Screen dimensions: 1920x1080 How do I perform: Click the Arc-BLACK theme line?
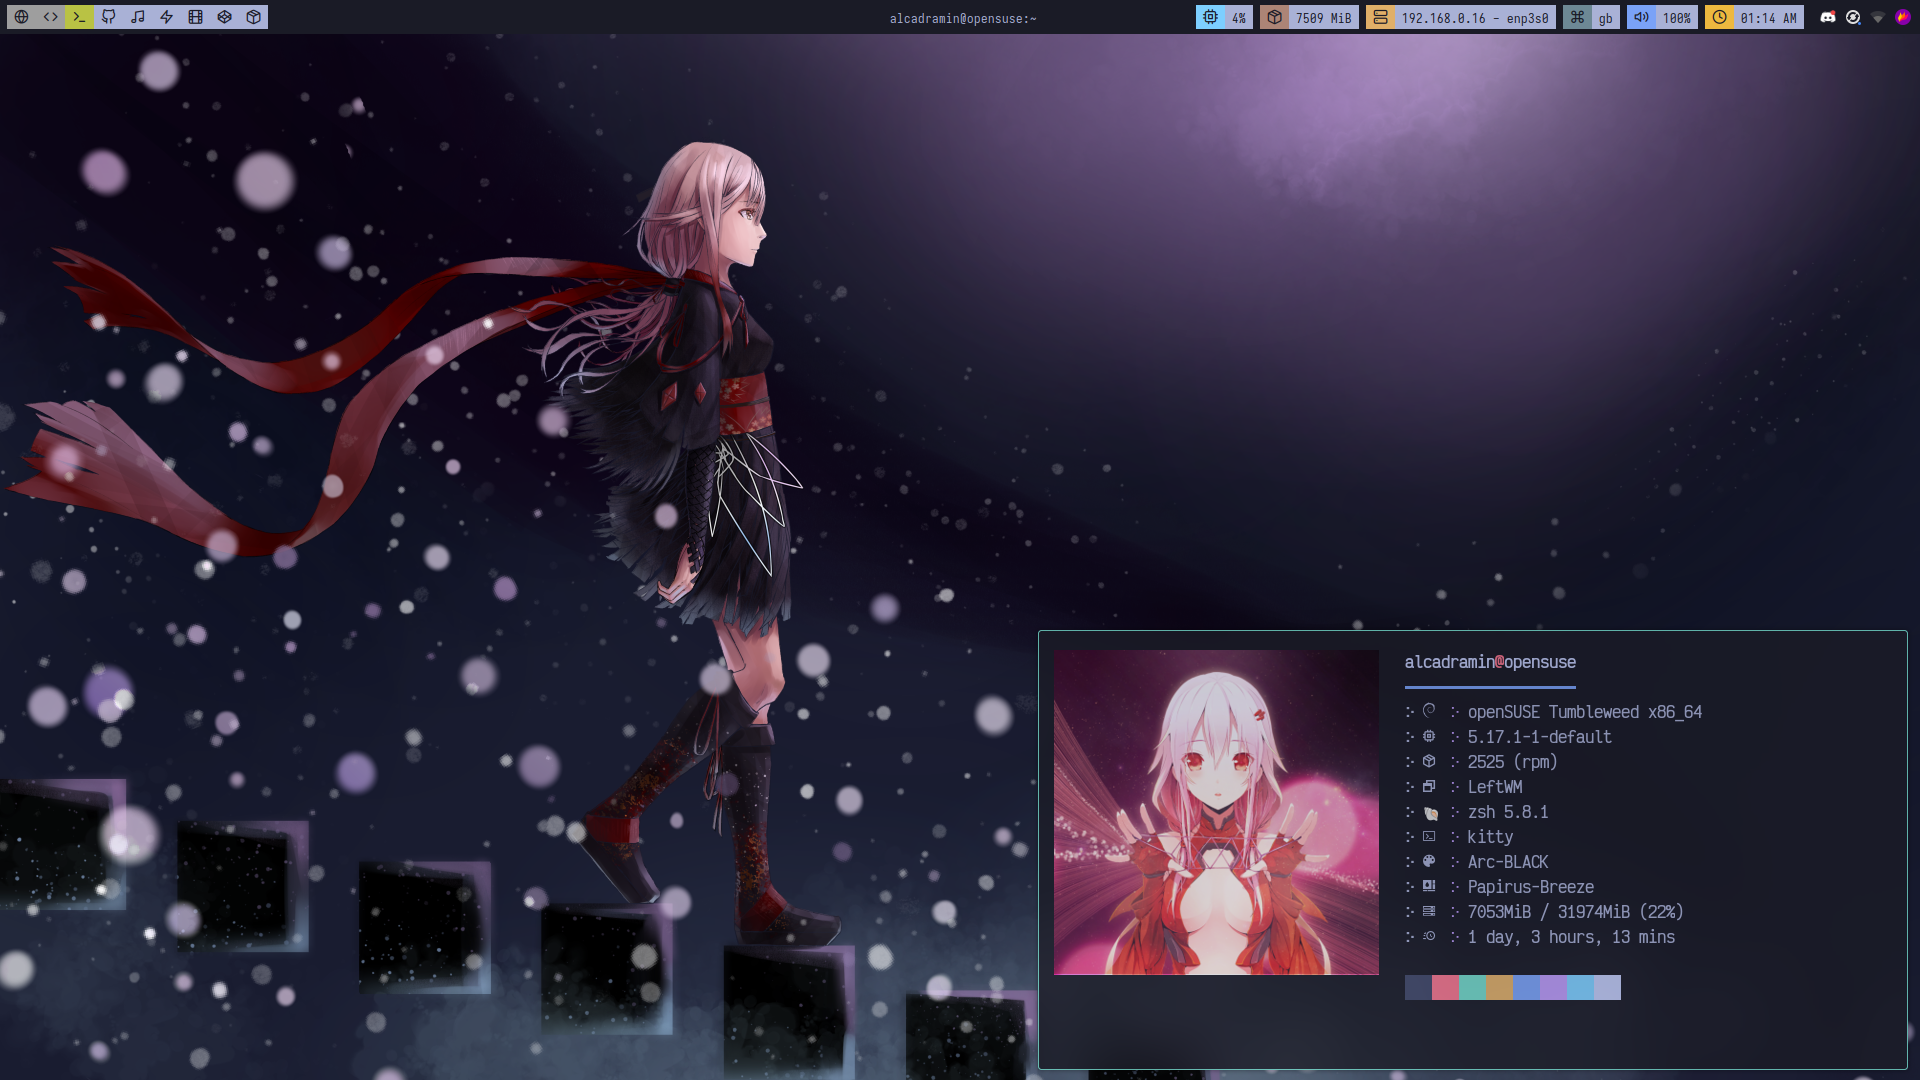1508,862
